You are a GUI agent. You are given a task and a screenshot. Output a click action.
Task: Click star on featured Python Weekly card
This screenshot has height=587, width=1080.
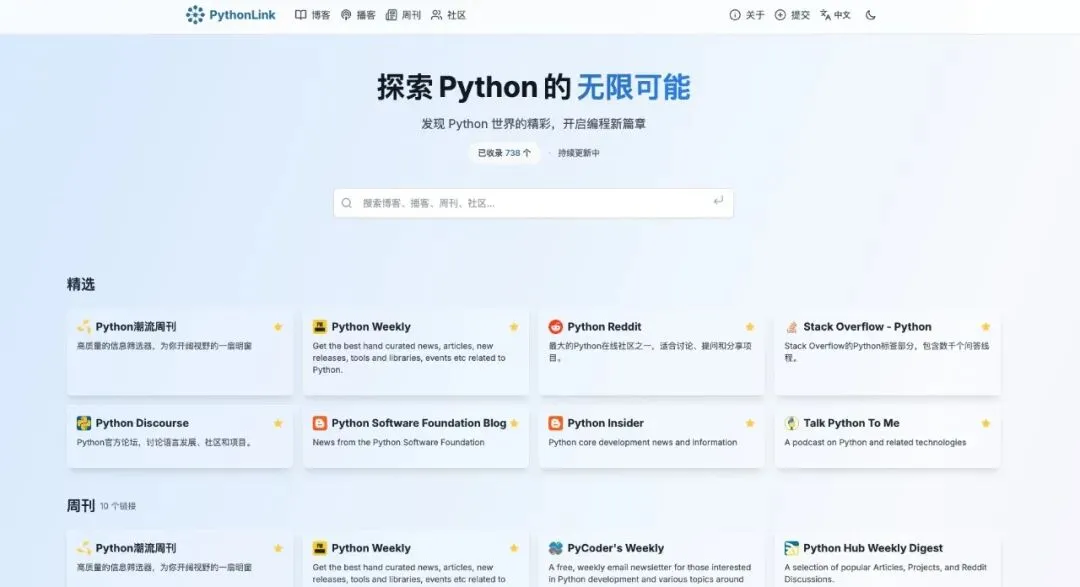tap(514, 327)
